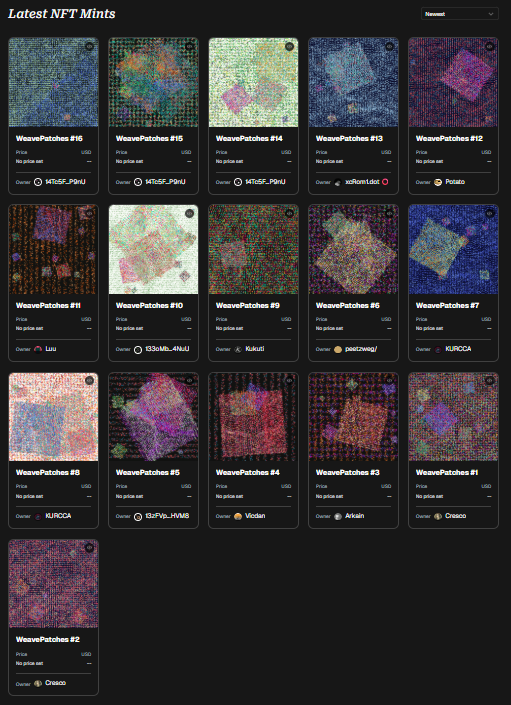511x705 pixels.
Task: Select the WeavePatches #7 artwork thumbnail
Action: [453, 250]
